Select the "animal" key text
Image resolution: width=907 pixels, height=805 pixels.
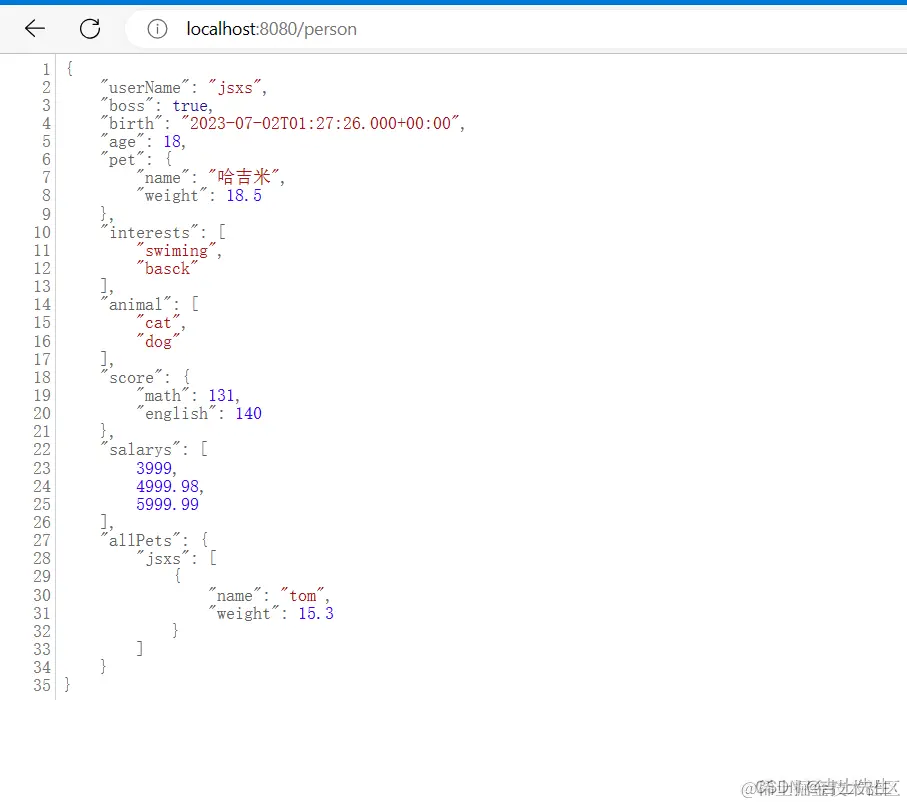pyautogui.click(x=136, y=304)
